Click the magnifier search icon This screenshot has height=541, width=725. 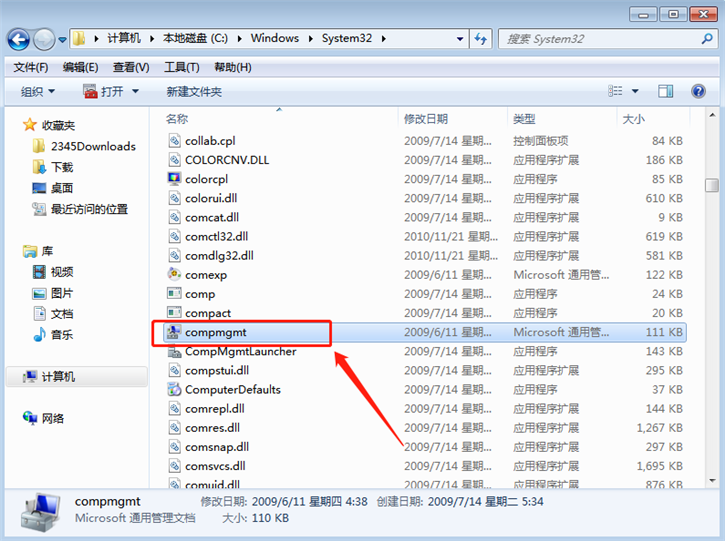click(707, 39)
